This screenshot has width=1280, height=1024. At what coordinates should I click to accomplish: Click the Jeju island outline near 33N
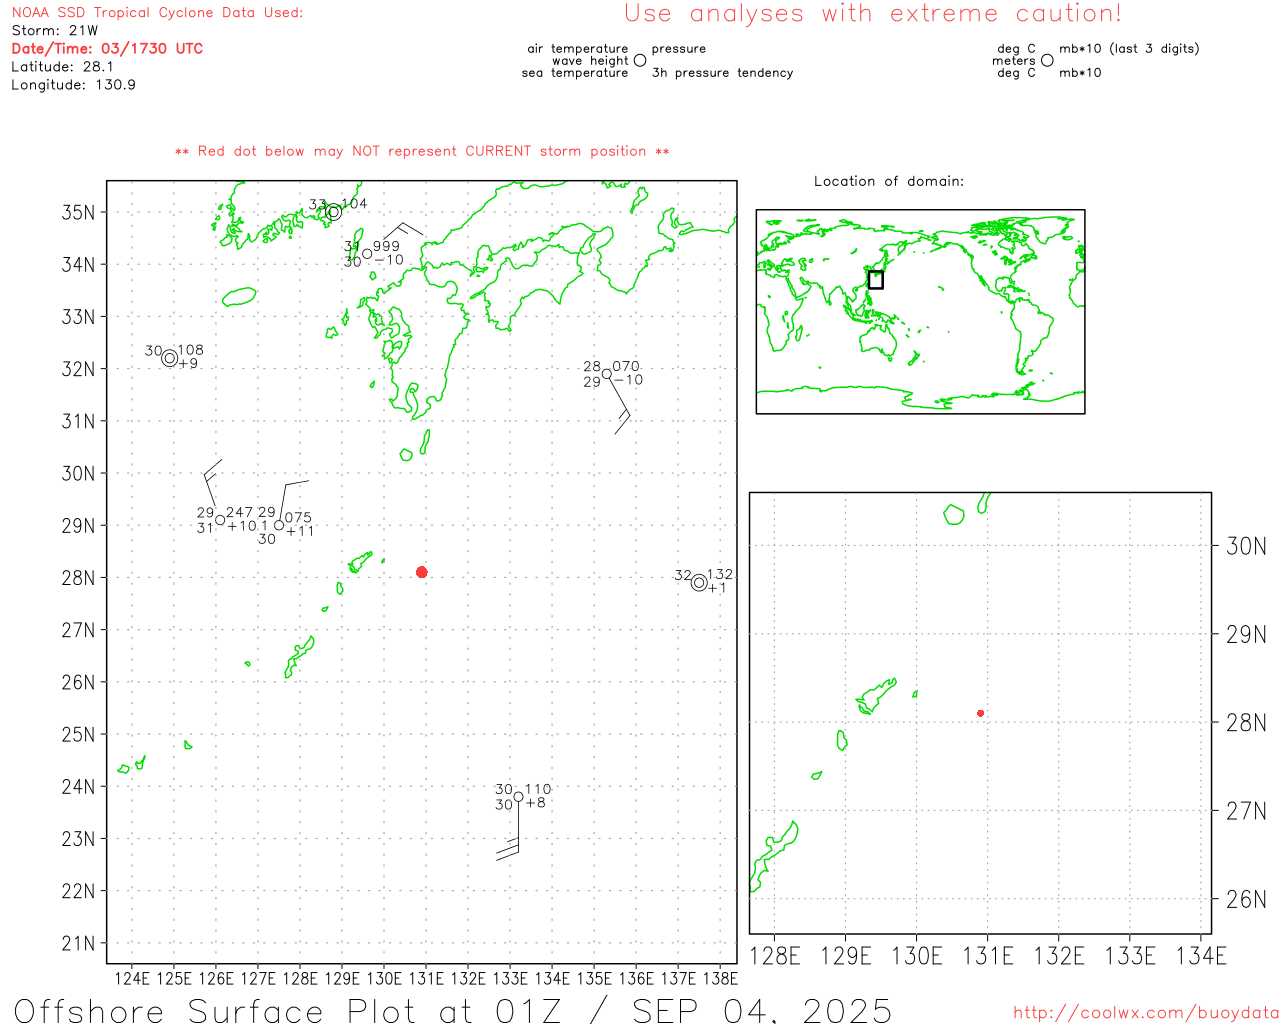point(240,297)
